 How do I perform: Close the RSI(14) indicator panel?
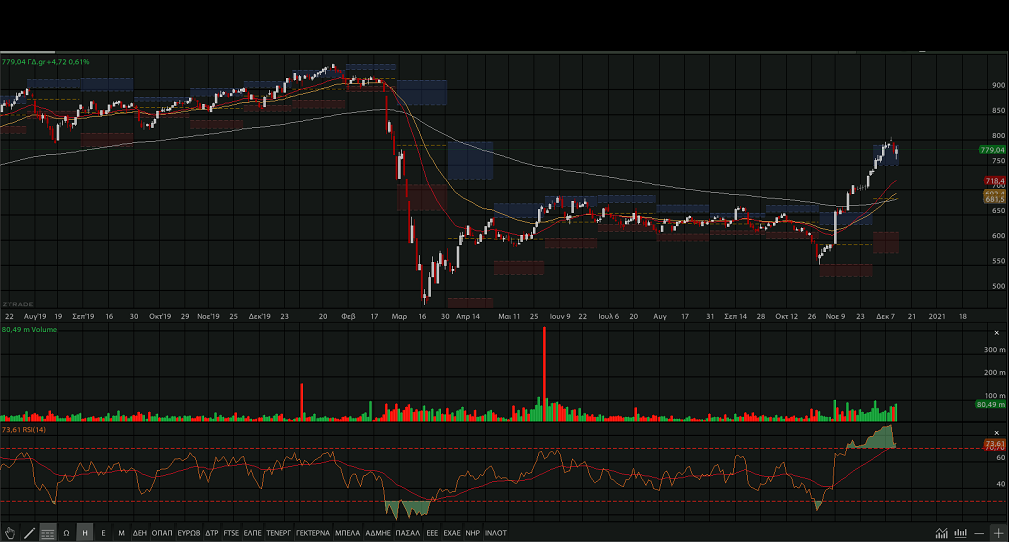click(997, 433)
